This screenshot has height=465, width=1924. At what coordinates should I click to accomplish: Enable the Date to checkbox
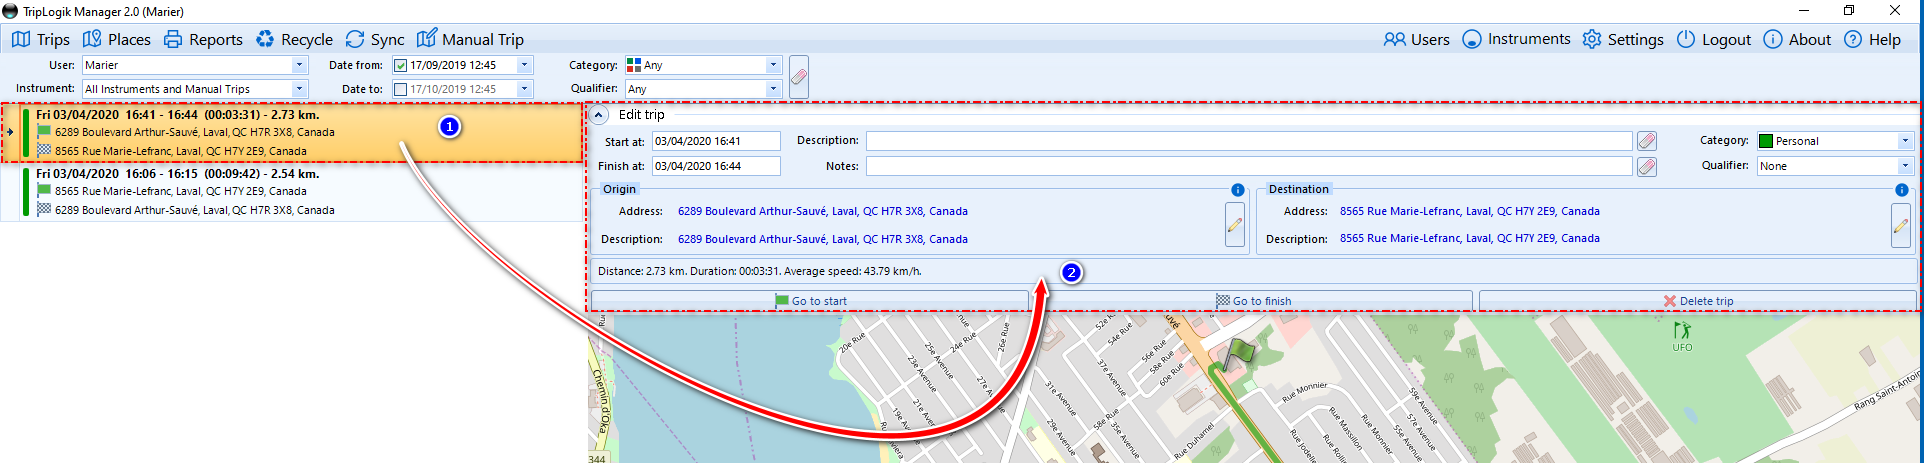coord(401,89)
